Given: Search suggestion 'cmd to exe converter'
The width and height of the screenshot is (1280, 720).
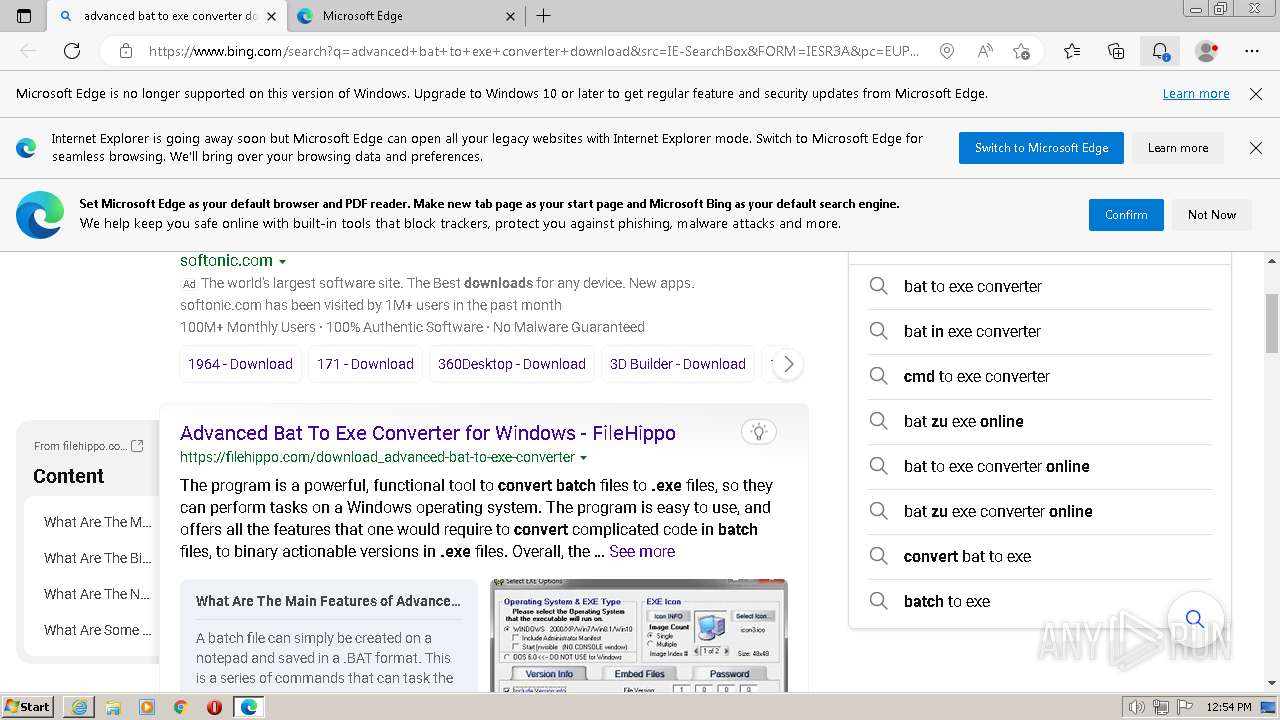Looking at the screenshot, I should point(1040,376).
